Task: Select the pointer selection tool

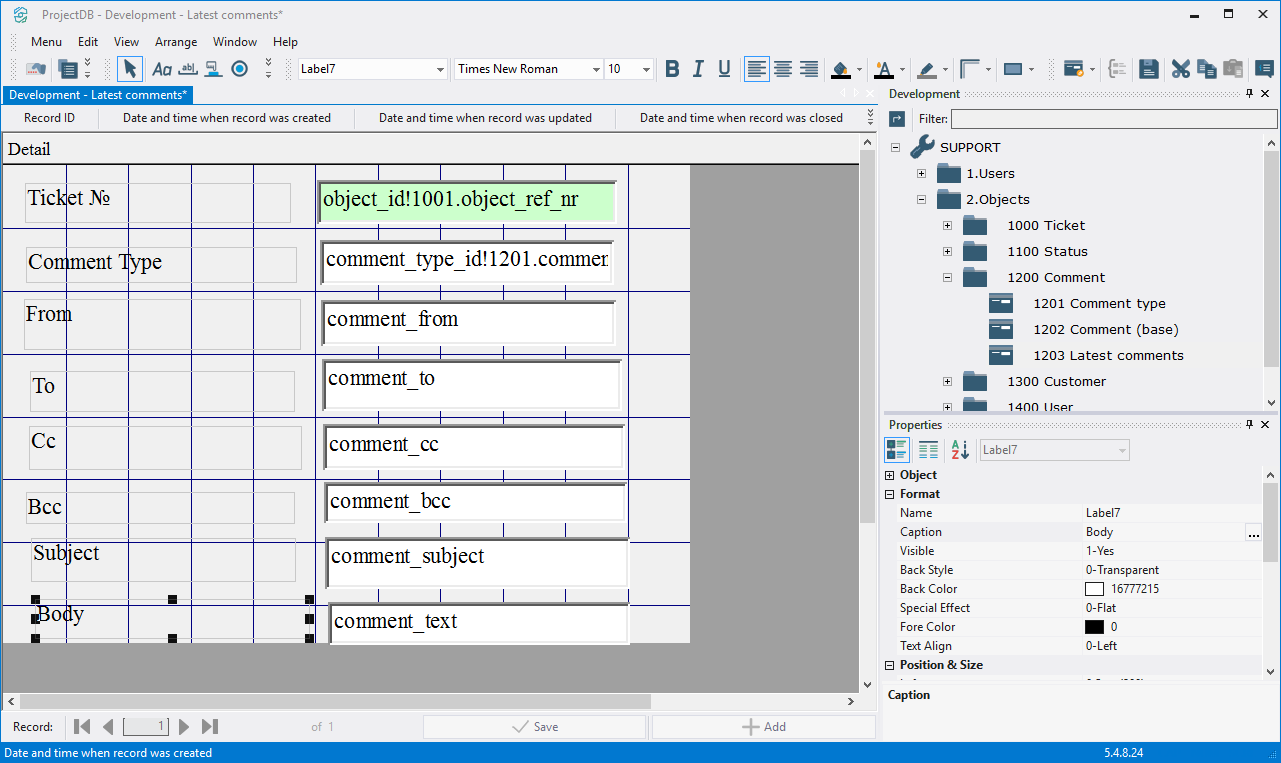Action: pos(129,69)
